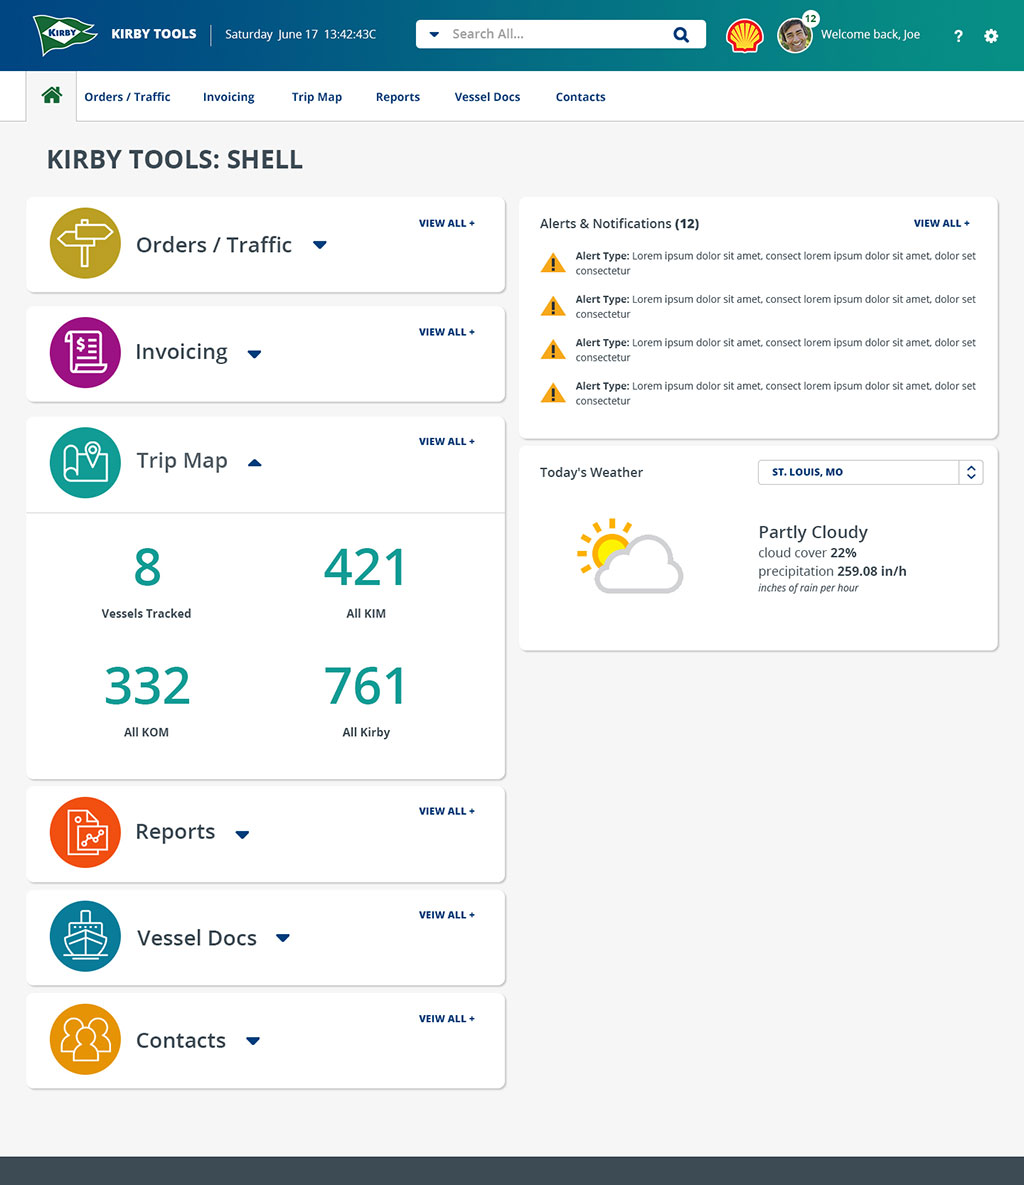Click the Invoicing bill icon
1024x1185 pixels.
point(85,352)
